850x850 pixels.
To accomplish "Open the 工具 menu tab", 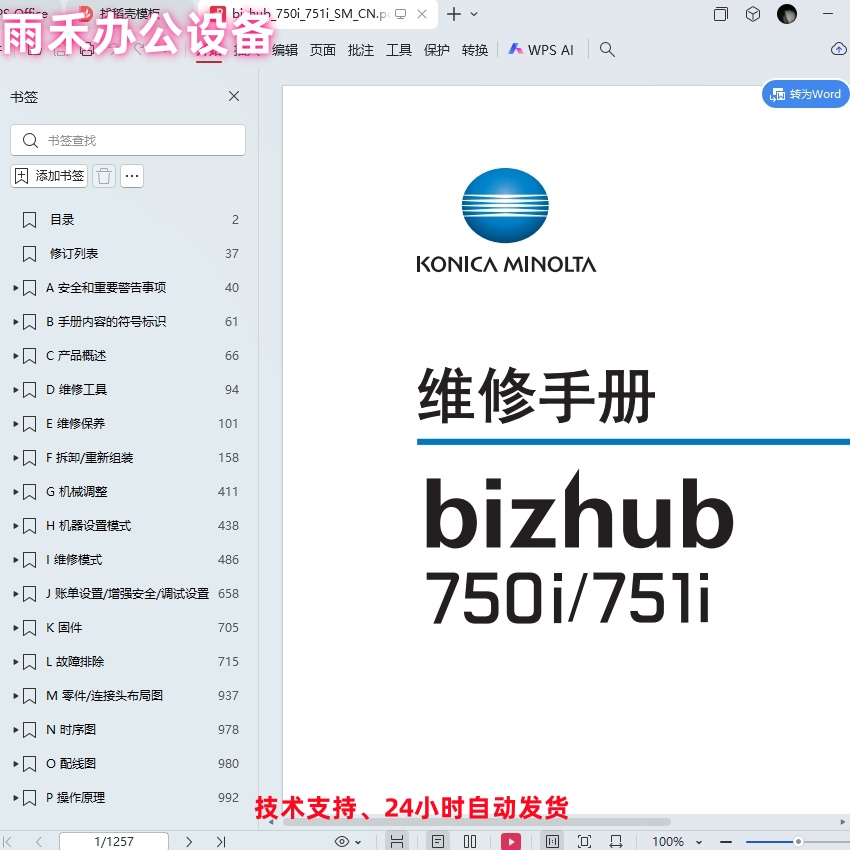I will pos(398,50).
